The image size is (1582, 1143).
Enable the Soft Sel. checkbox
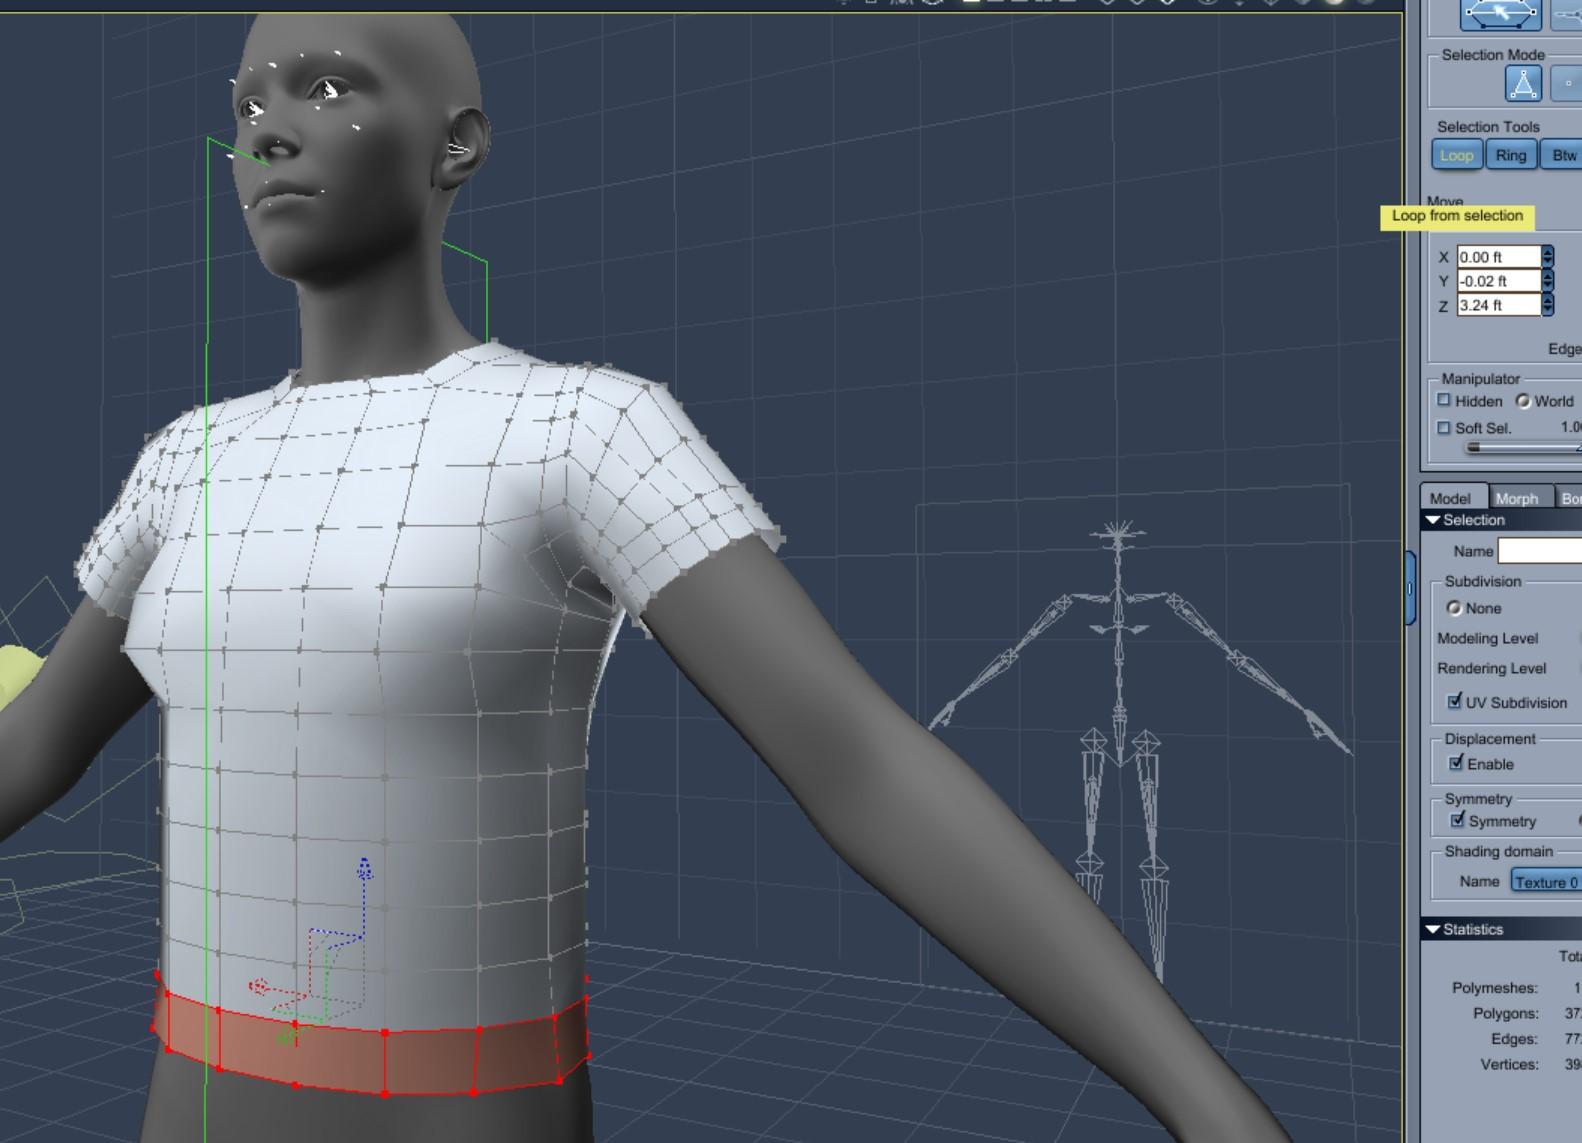1444,427
